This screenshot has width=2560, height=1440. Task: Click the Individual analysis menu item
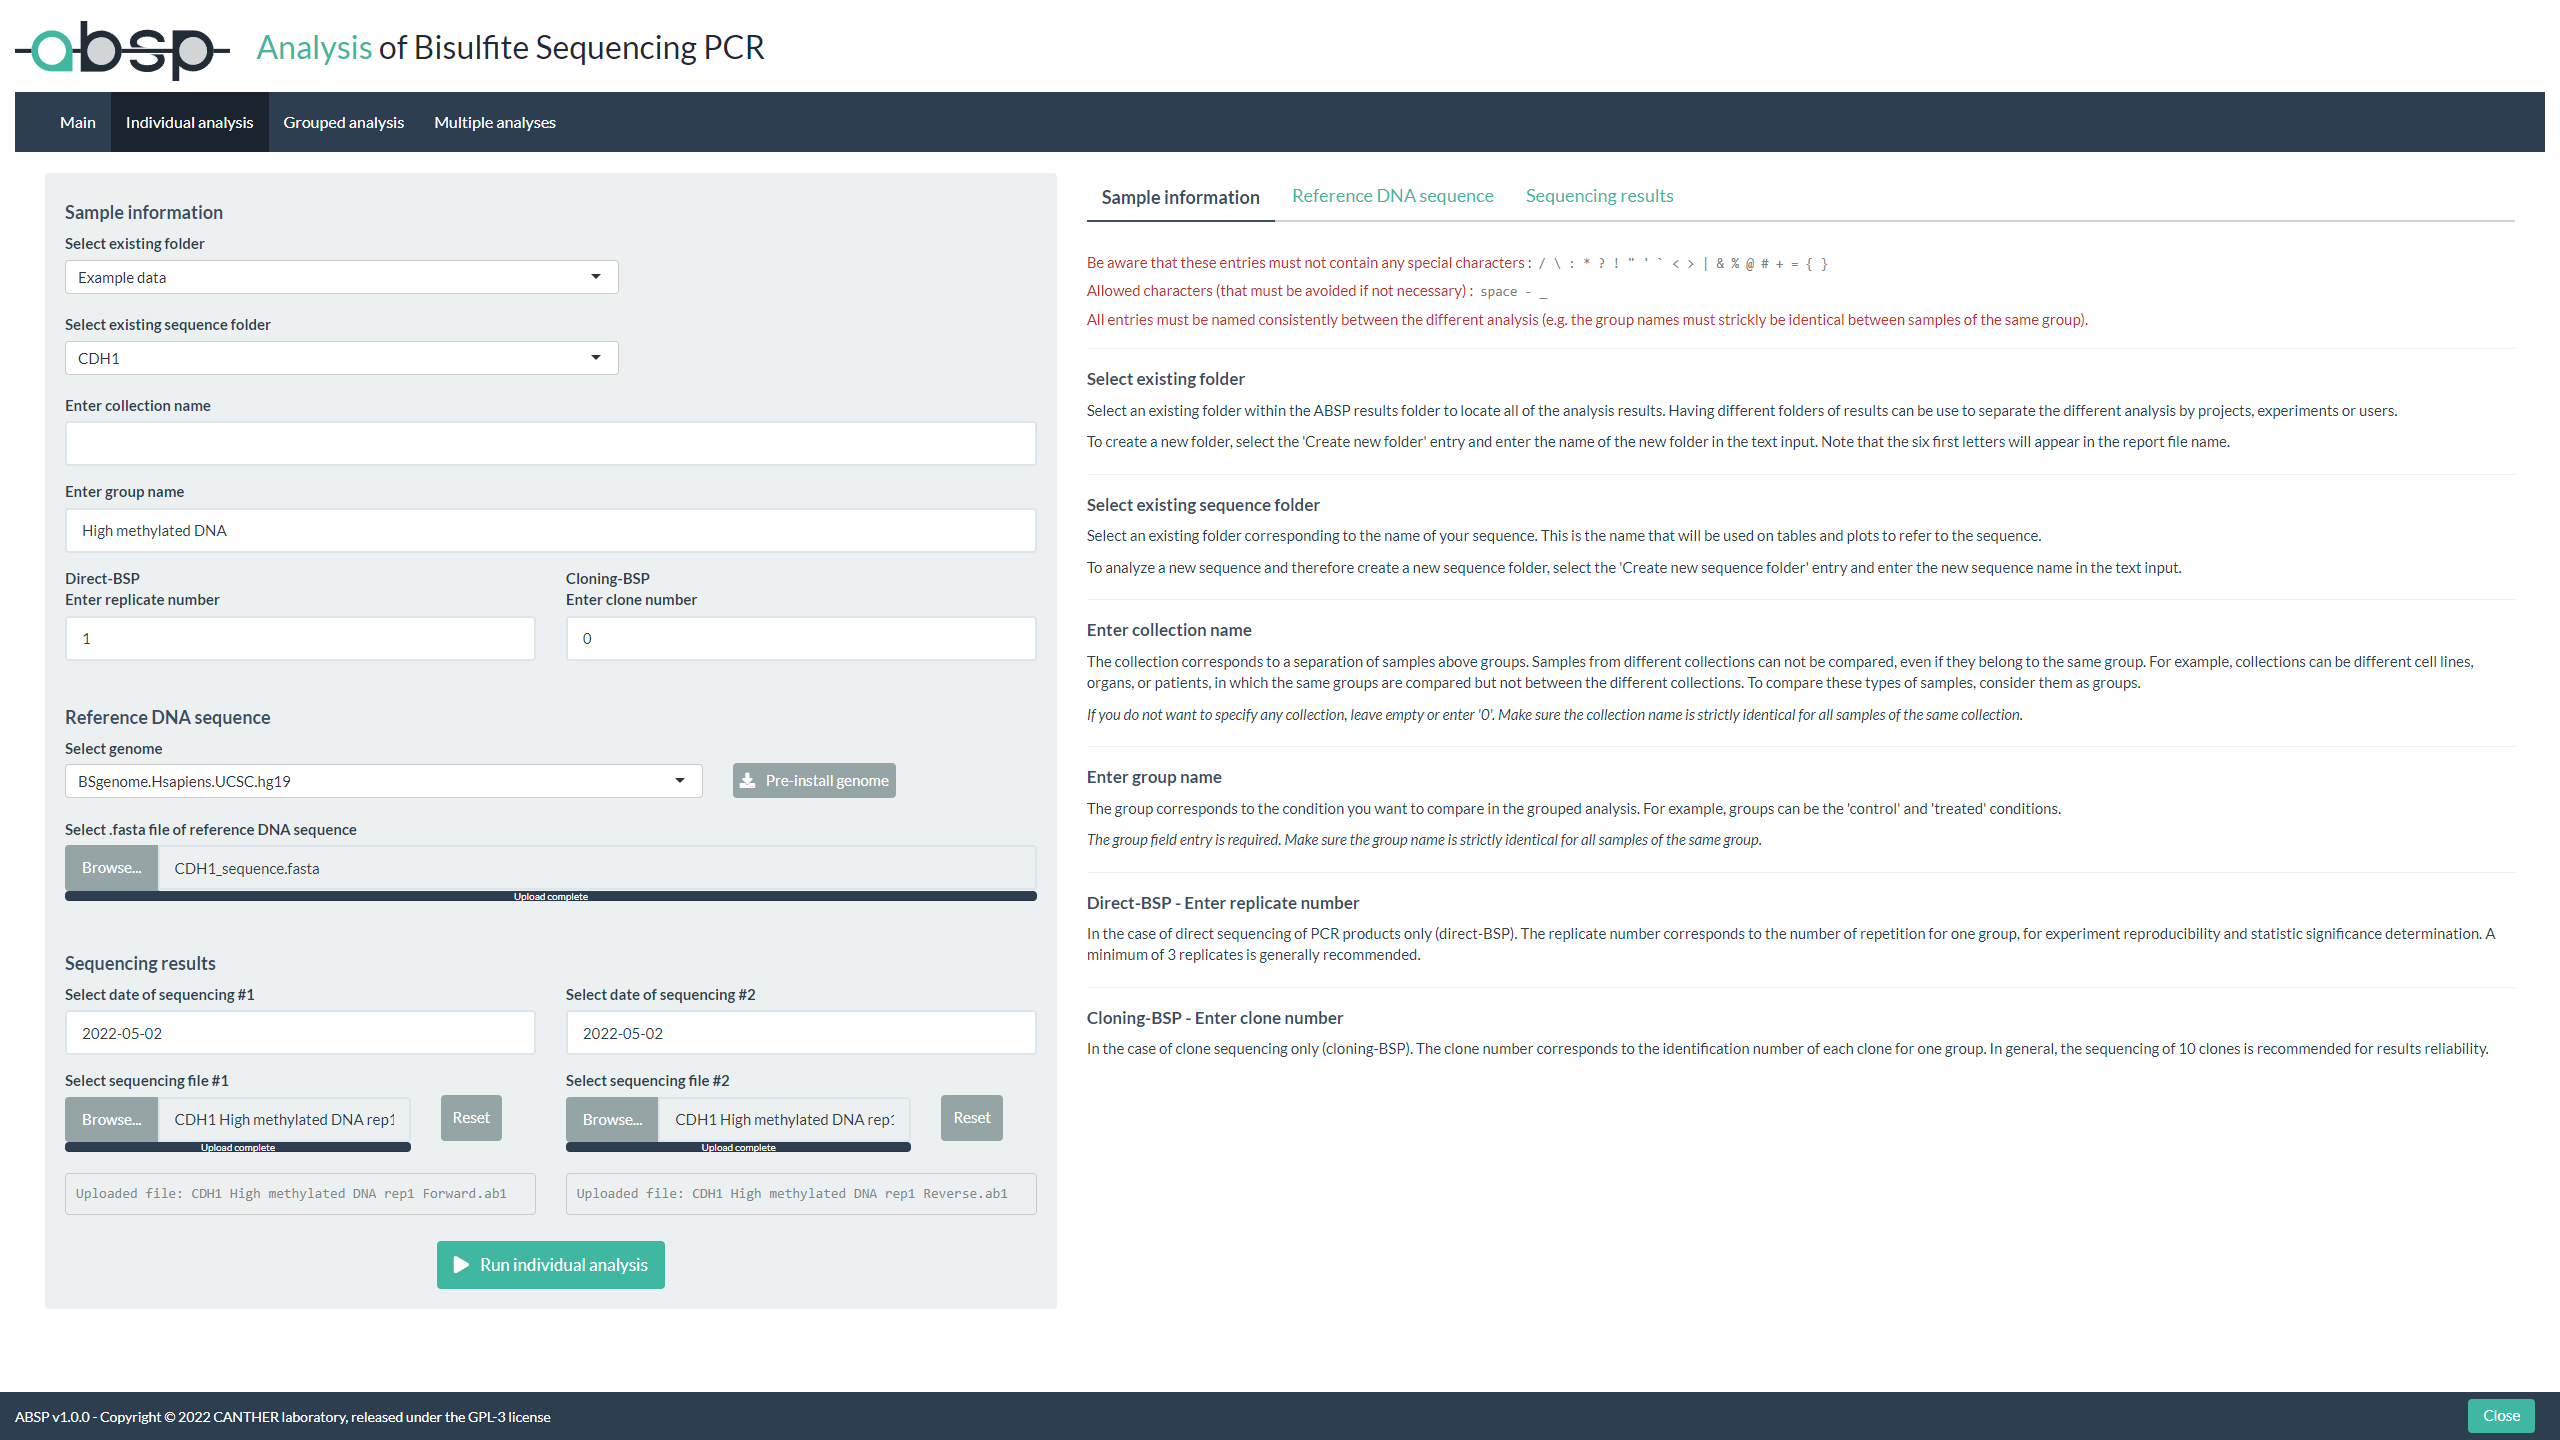[188, 121]
